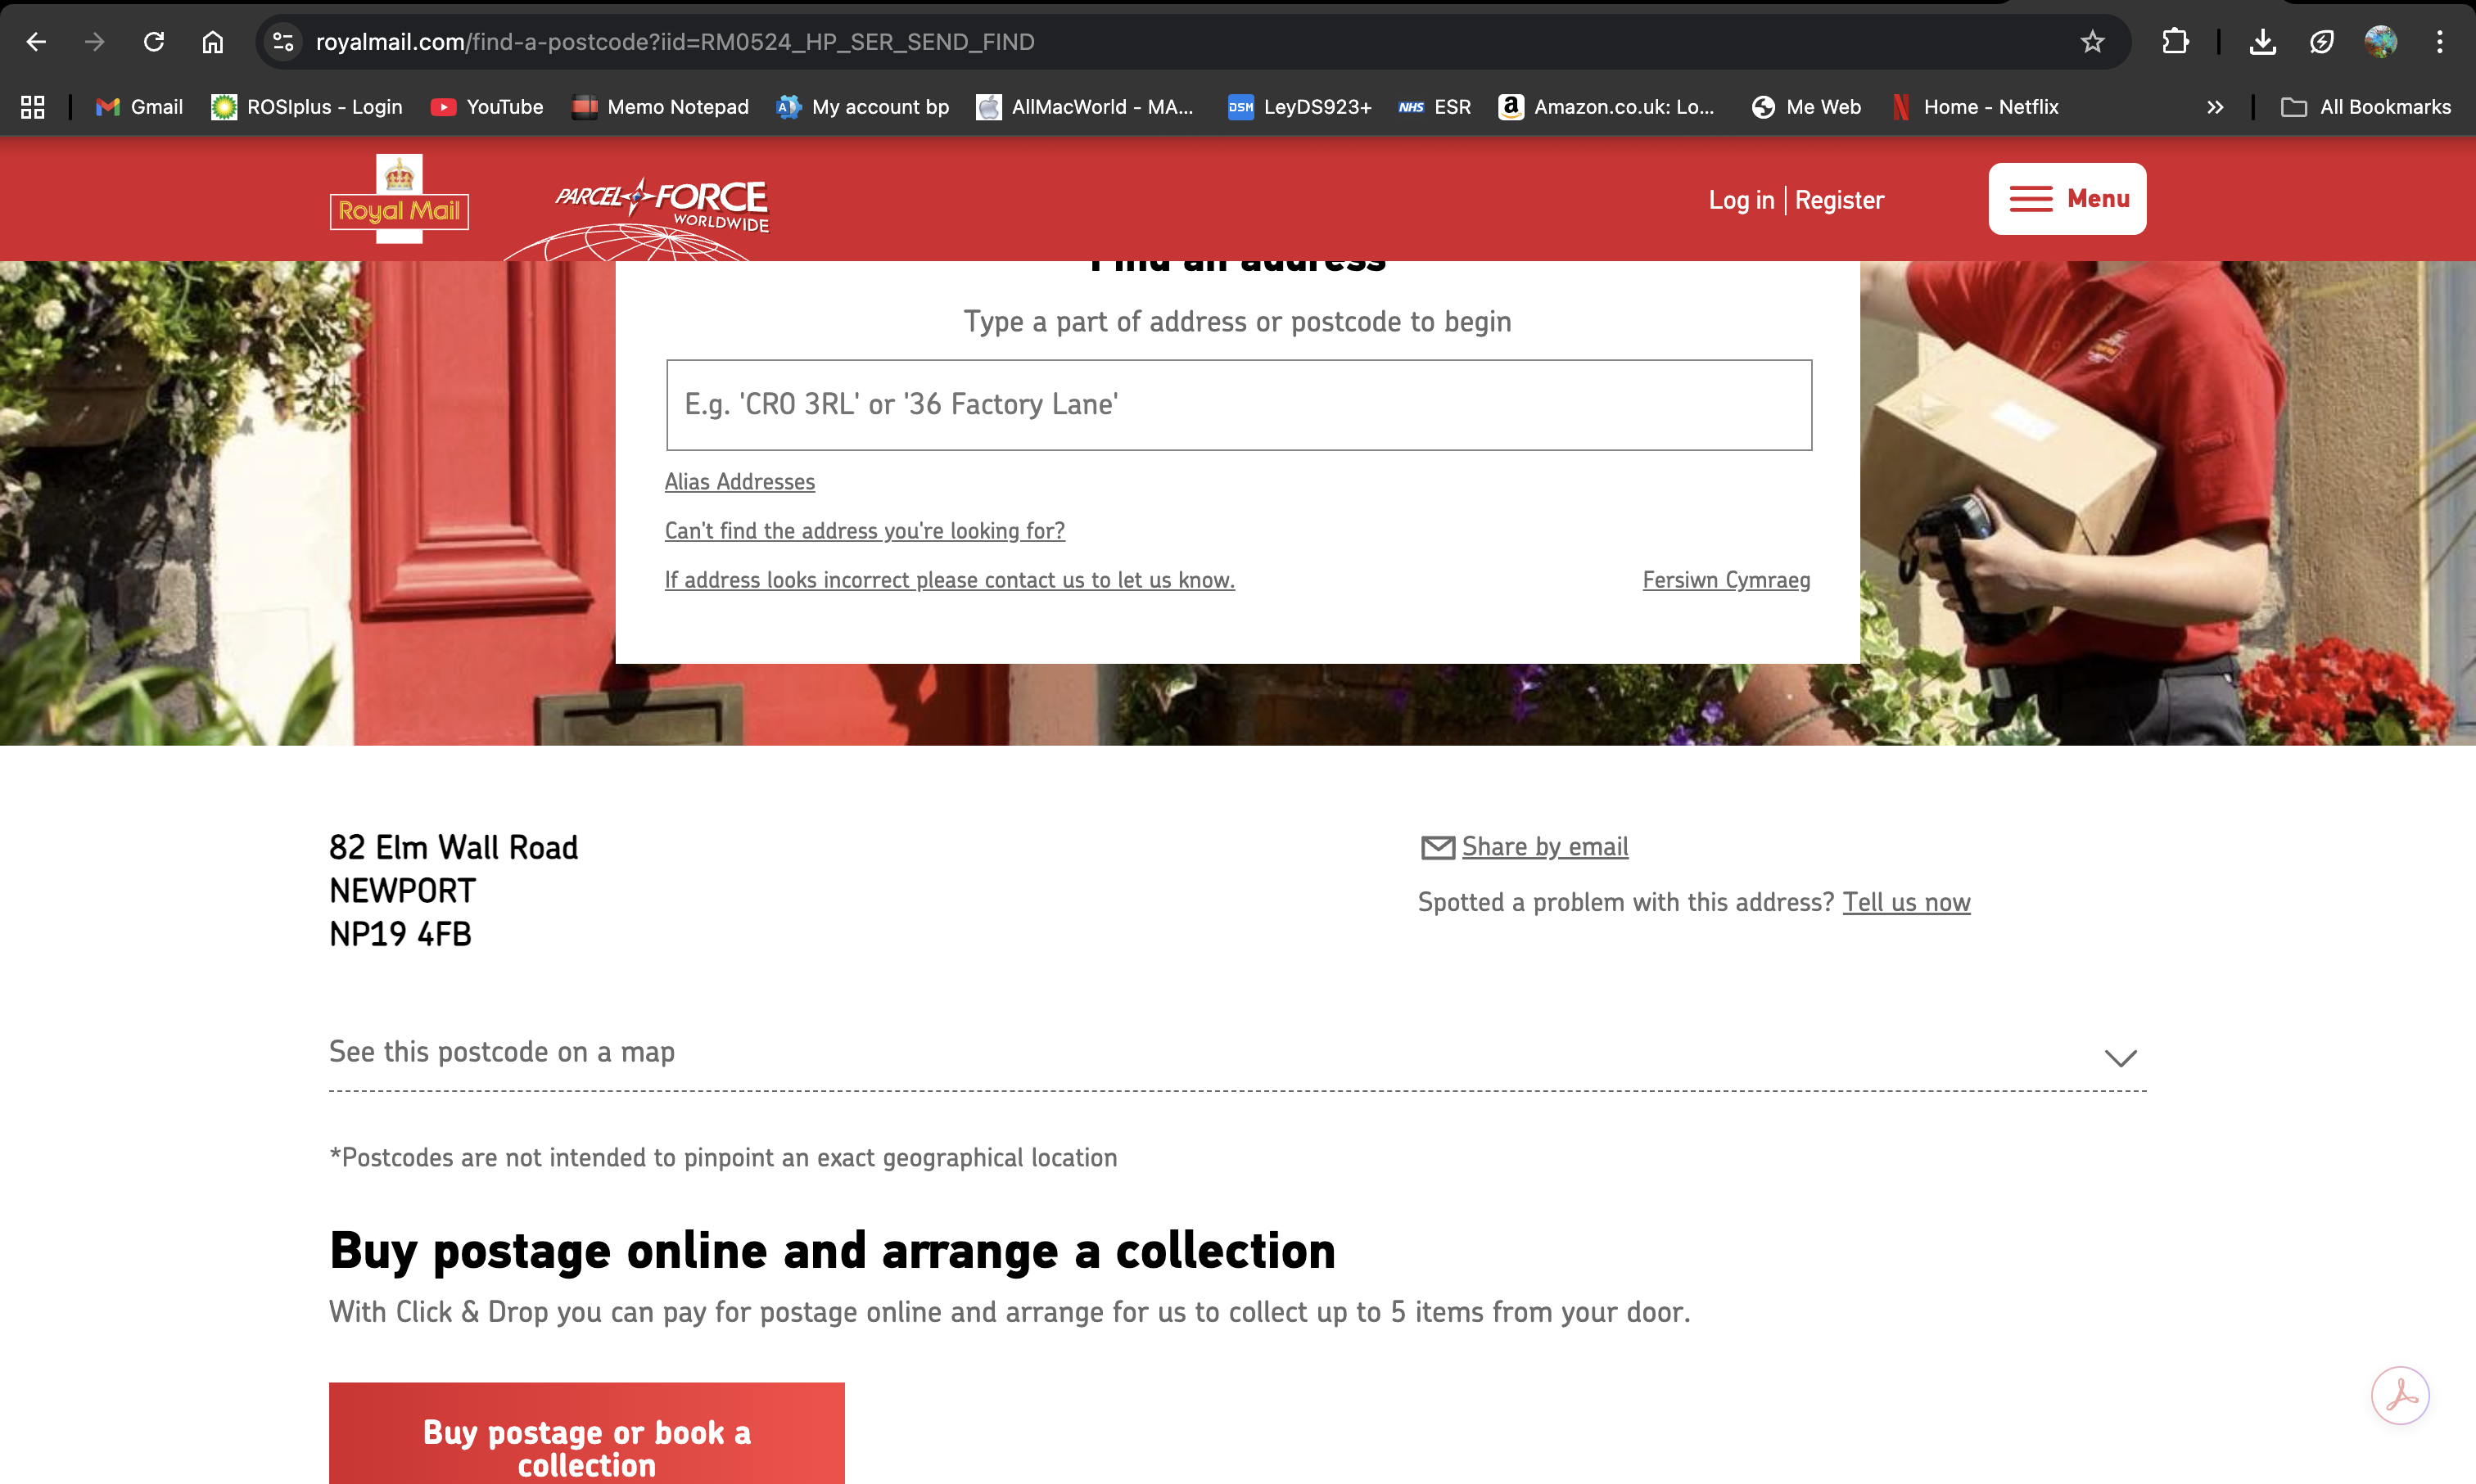This screenshot has width=2476, height=1484.
Task: Click the browser home icon
Action: click(212, 42)
